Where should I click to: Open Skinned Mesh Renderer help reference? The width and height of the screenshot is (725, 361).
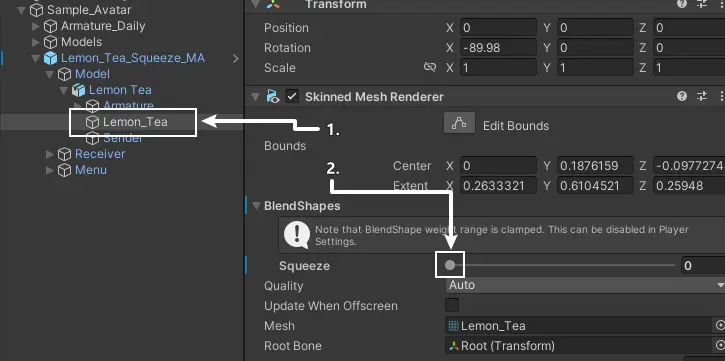[682, 96]
